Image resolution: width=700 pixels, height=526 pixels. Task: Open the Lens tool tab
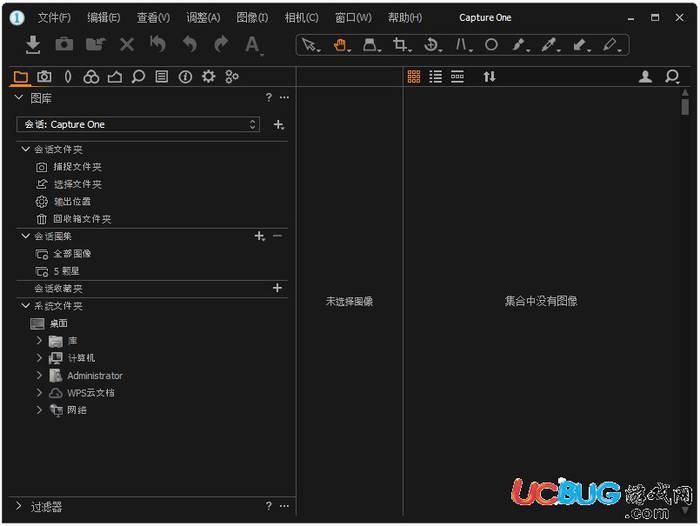coord(68,77)
